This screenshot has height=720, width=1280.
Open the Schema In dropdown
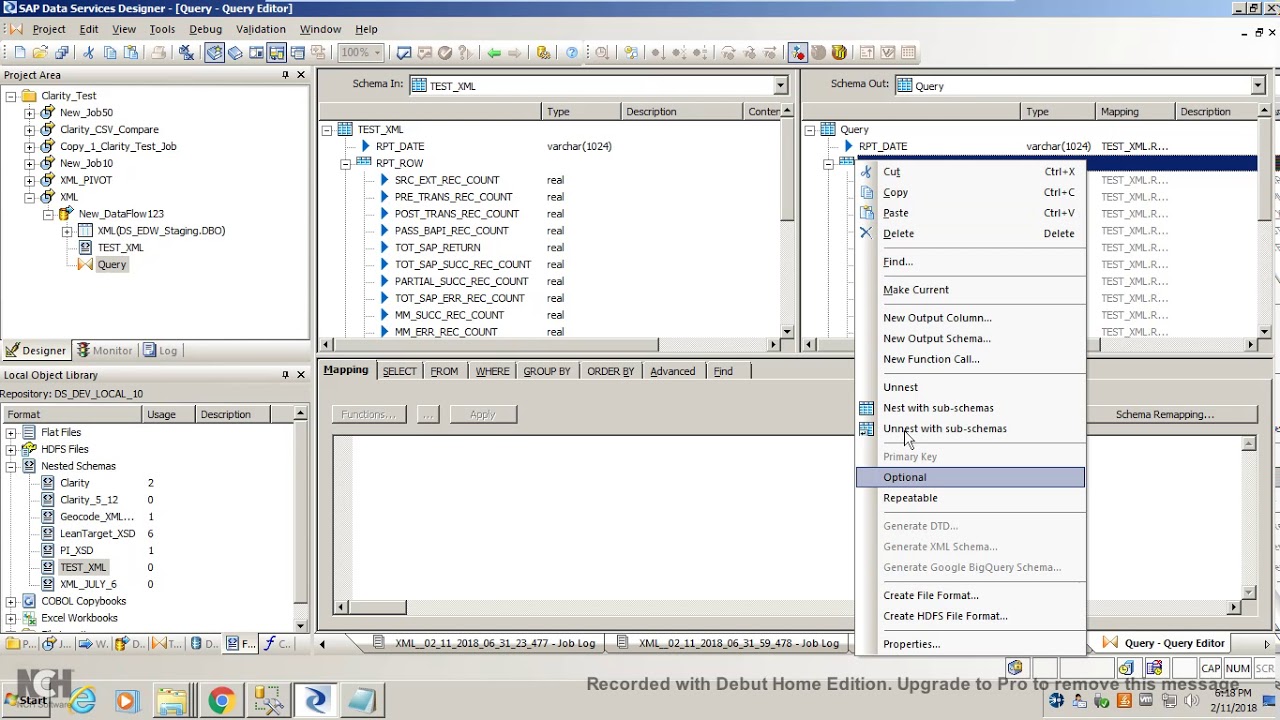pos(780,86)
